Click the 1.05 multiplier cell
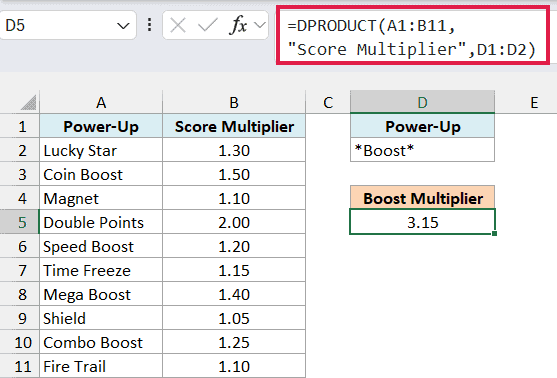This screenshot has height=378, width=557. [x=234, y=318]
